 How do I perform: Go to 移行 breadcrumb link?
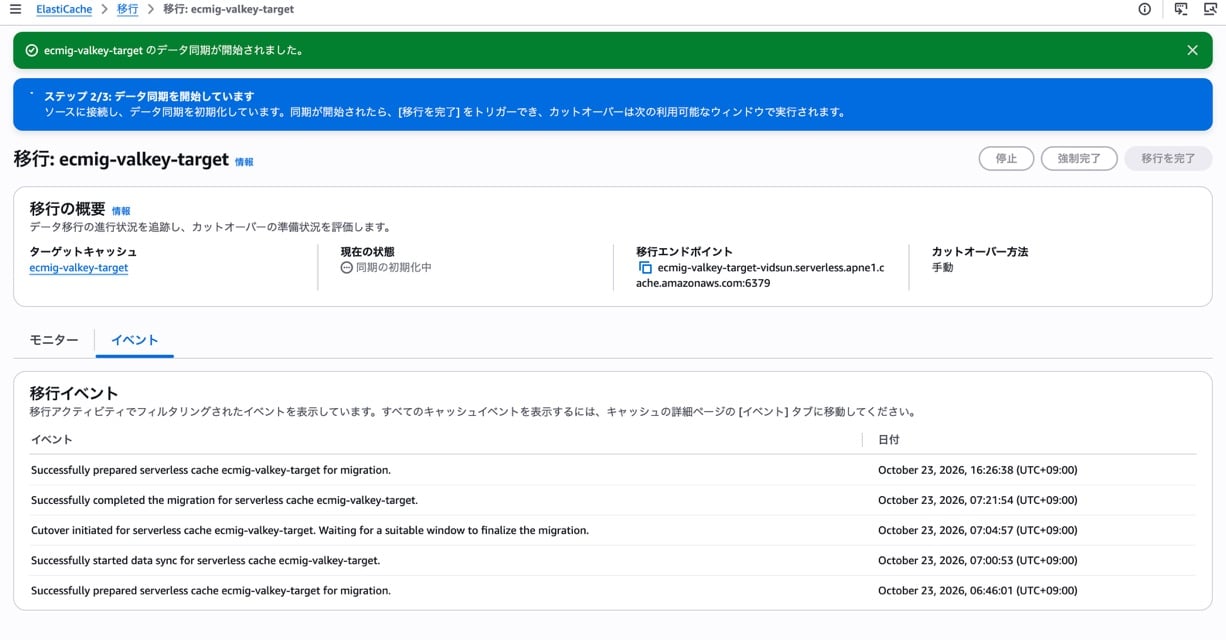127,9
